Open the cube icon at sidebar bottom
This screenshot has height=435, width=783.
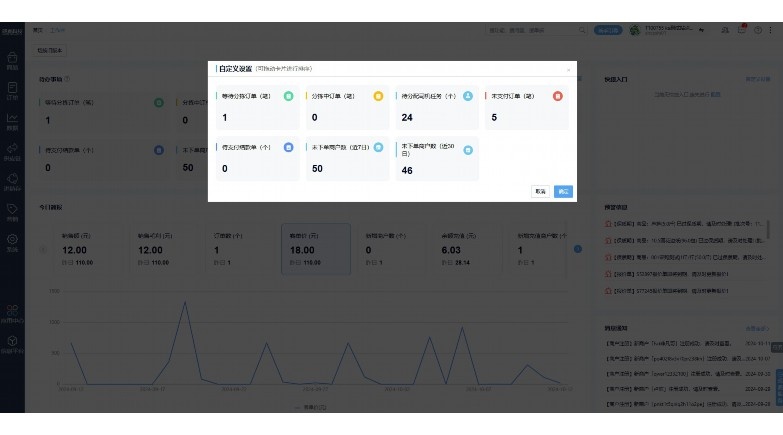(x=12, y=344)
